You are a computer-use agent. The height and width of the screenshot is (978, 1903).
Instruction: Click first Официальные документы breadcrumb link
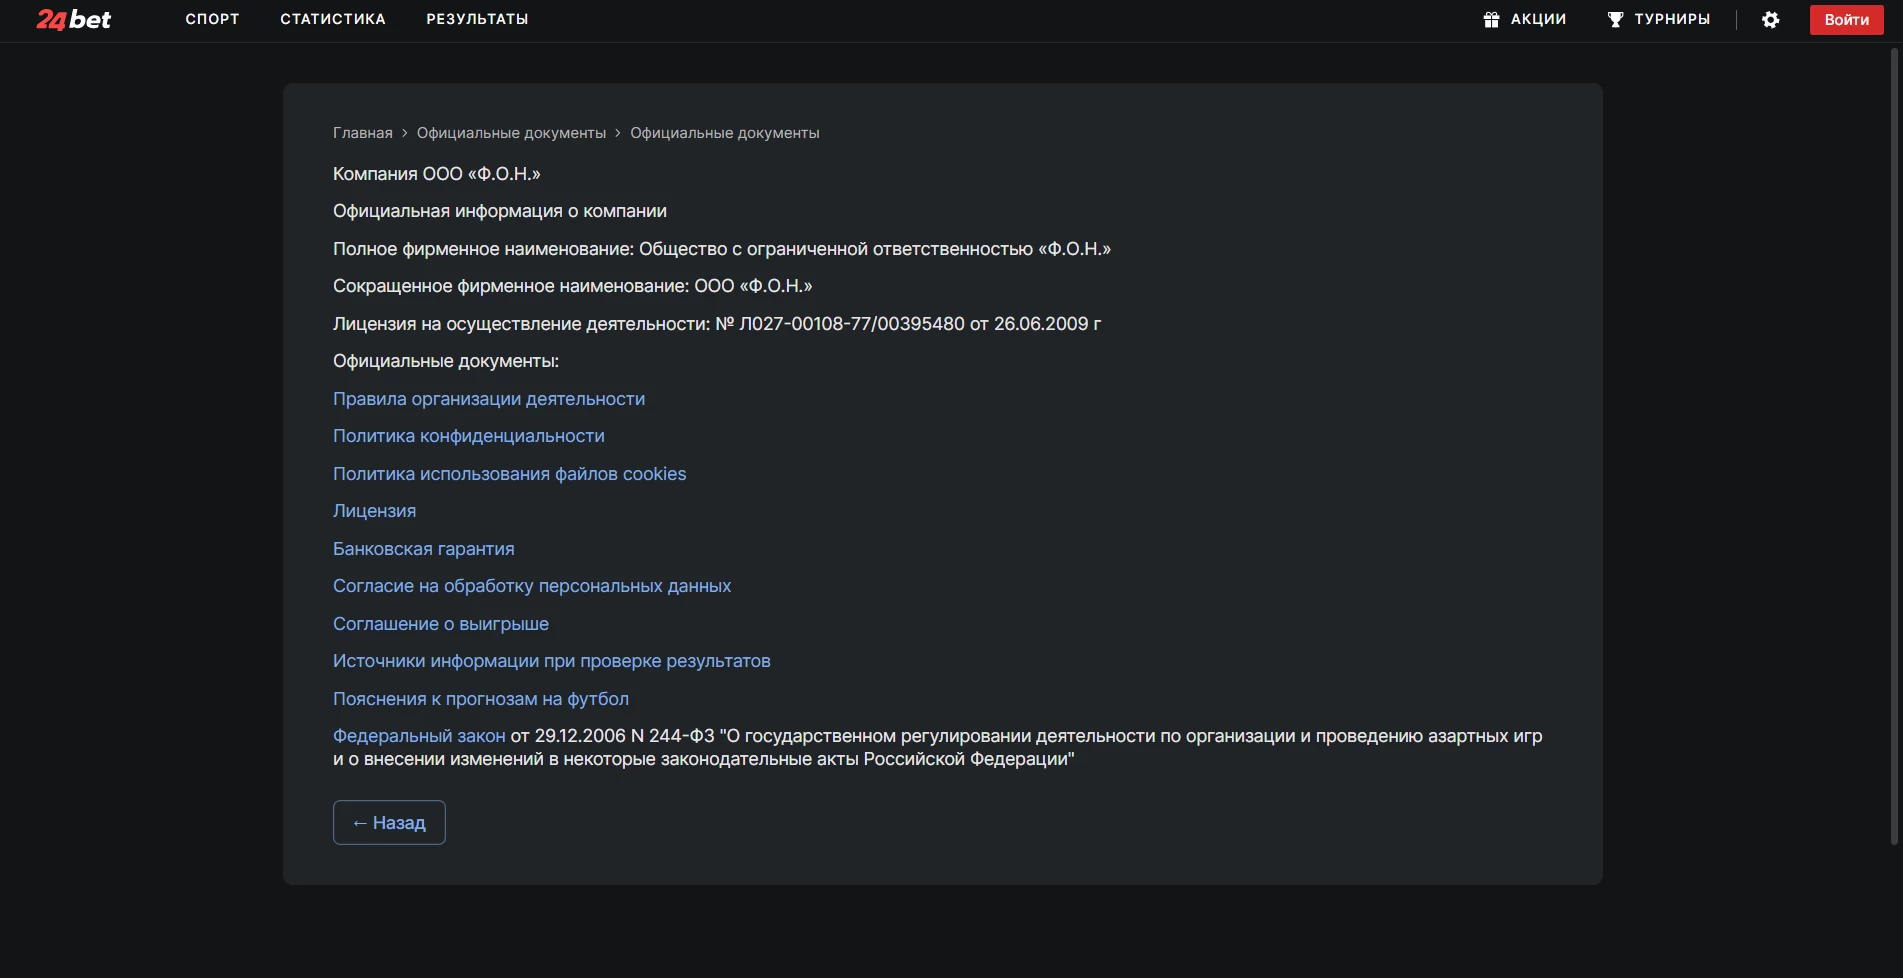pos(511,133)
